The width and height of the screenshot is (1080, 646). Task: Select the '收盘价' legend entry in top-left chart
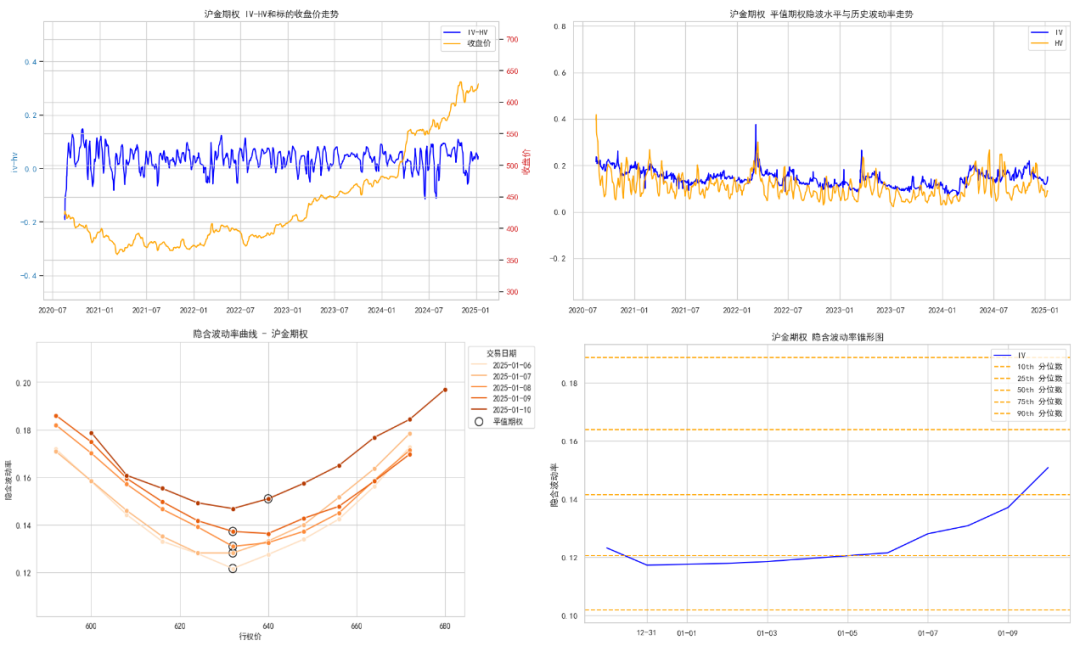point(466,43)
